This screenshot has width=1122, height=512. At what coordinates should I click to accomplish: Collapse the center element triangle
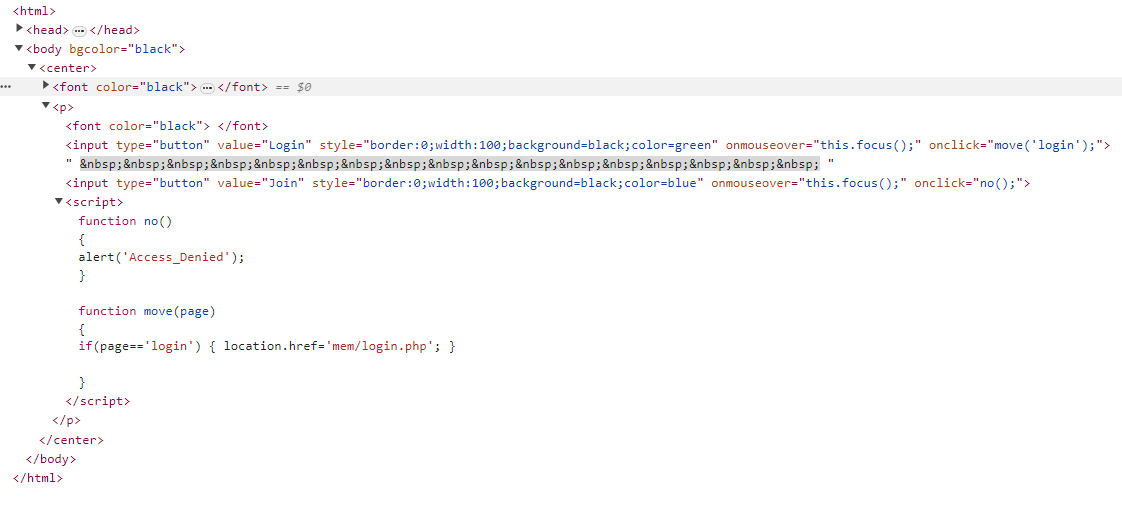point(32,67)
